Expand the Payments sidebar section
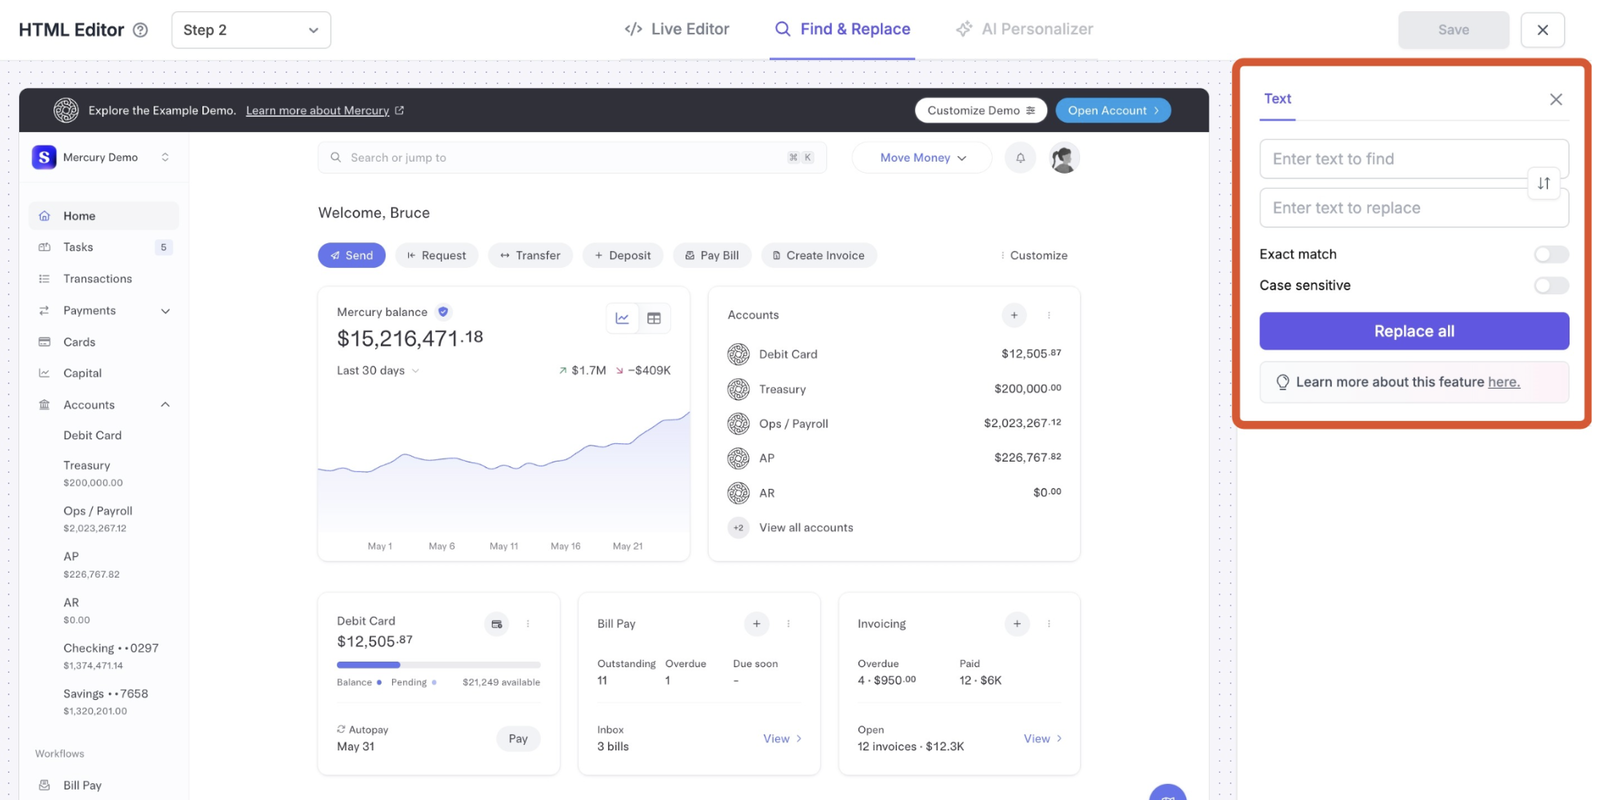 tap(165, 311)
